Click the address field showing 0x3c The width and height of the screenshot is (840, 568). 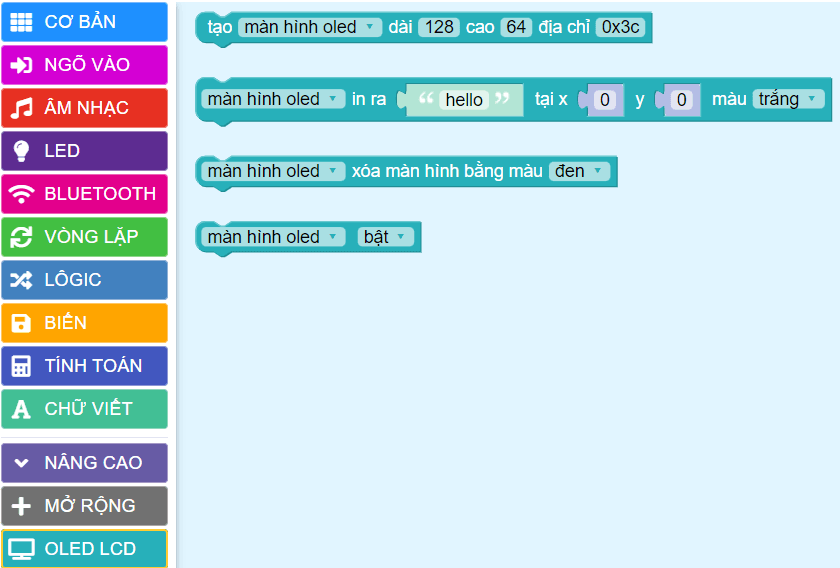click(x=620, y=27)
